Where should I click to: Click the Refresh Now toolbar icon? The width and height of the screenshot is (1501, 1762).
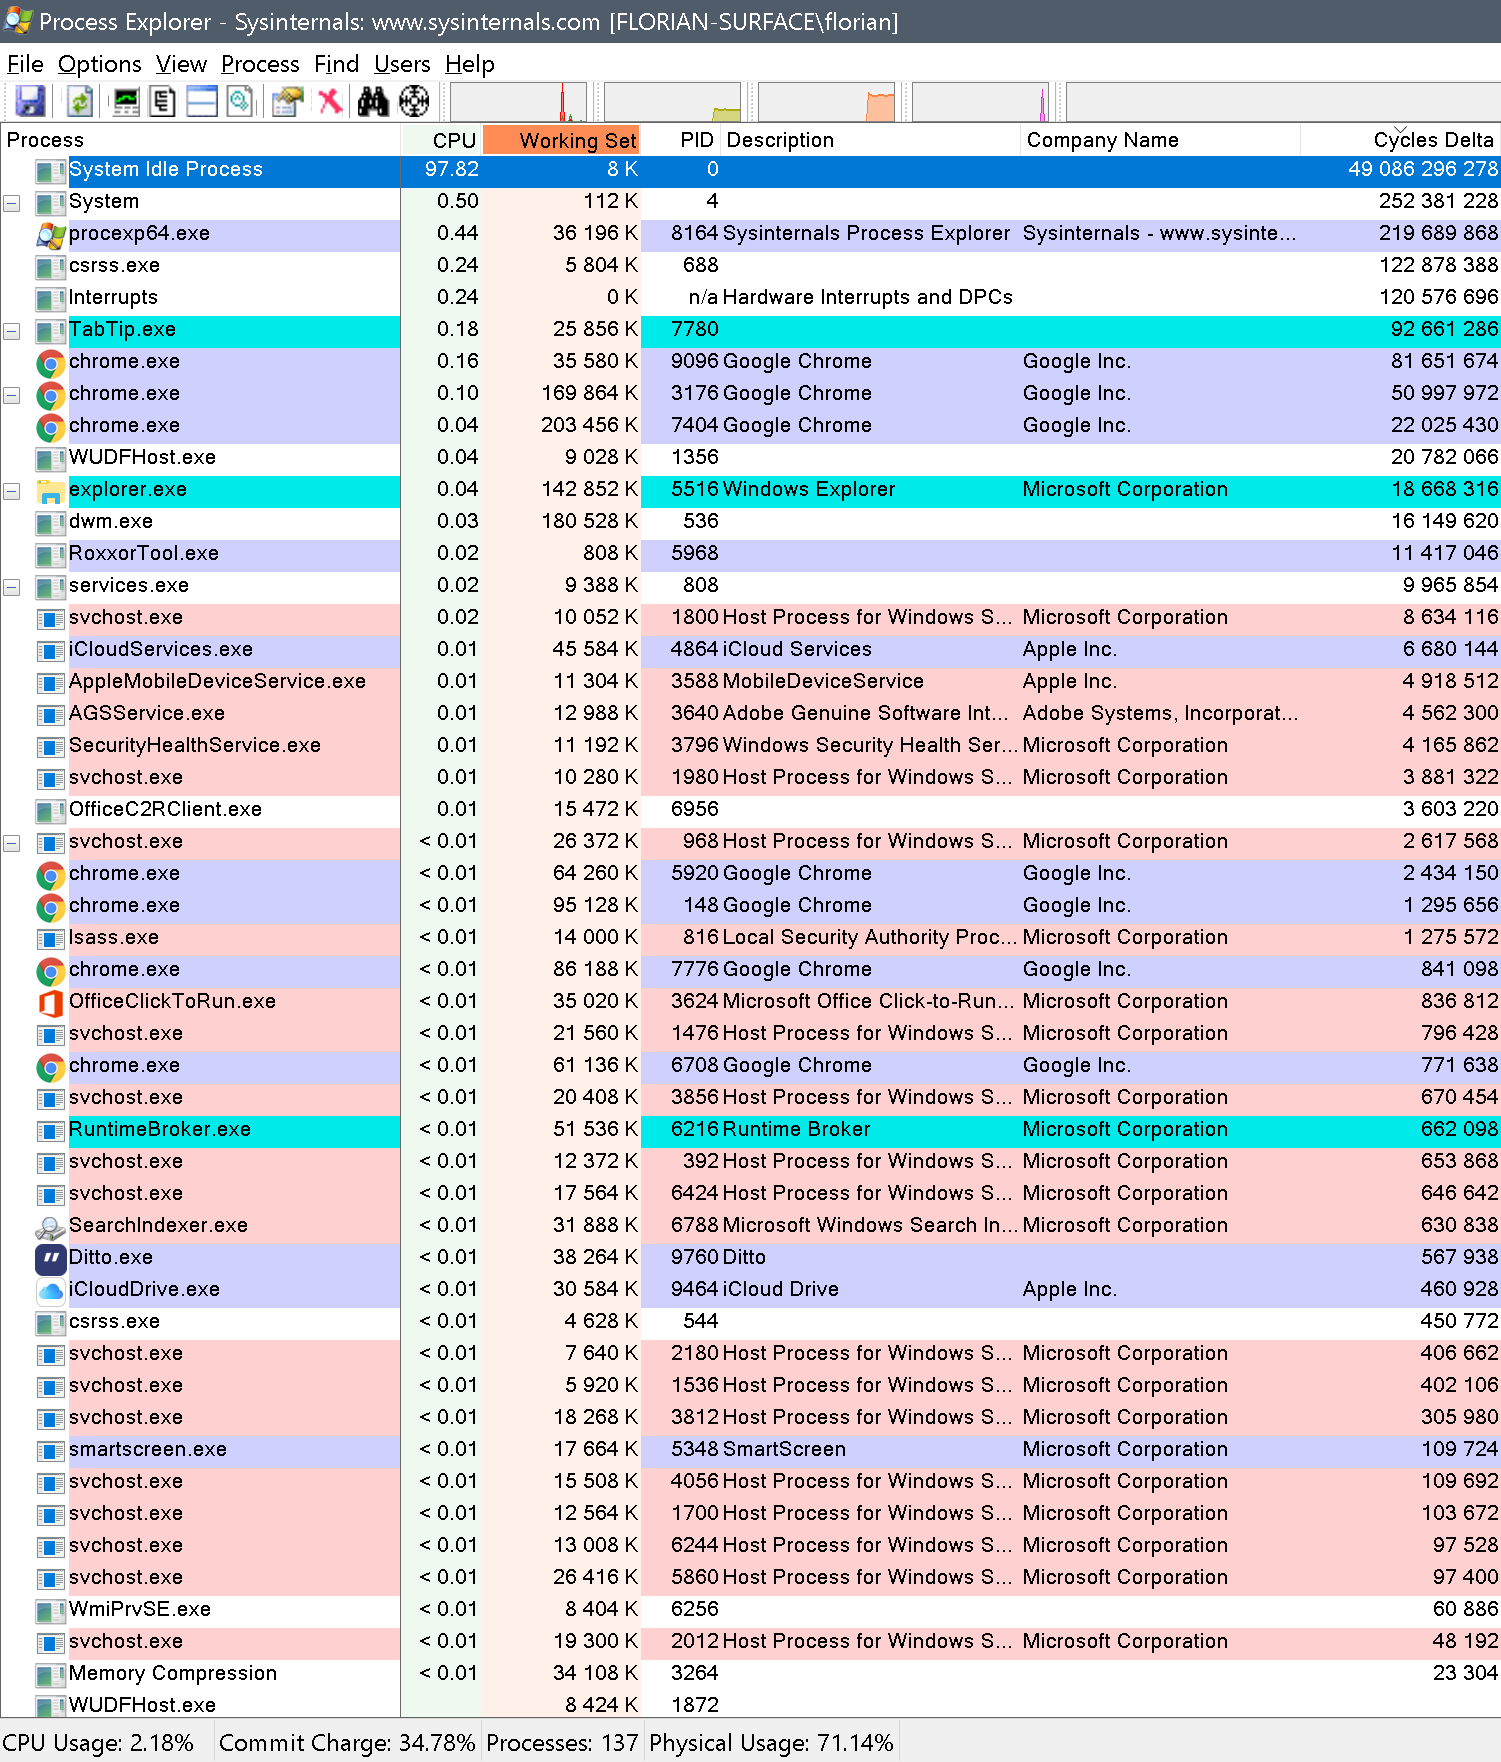[80, 101]
